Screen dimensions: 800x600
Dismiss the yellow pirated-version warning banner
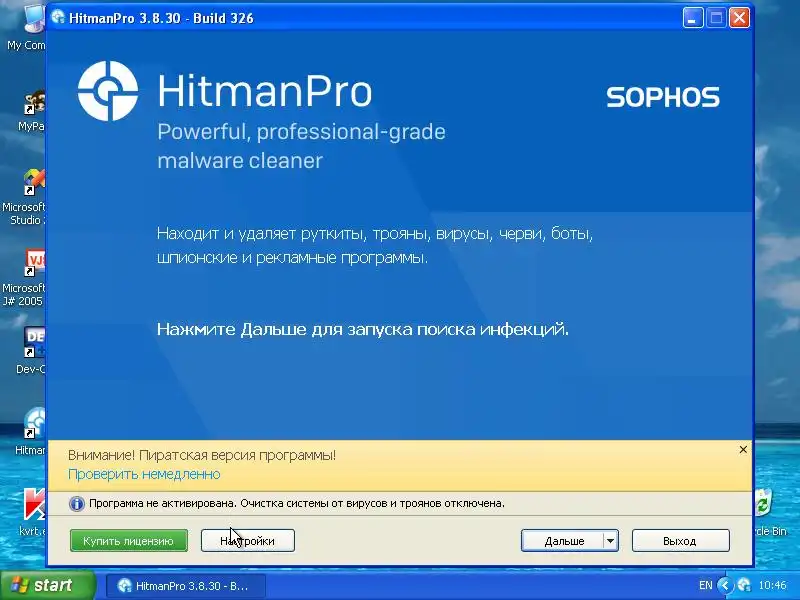(743, 449)
